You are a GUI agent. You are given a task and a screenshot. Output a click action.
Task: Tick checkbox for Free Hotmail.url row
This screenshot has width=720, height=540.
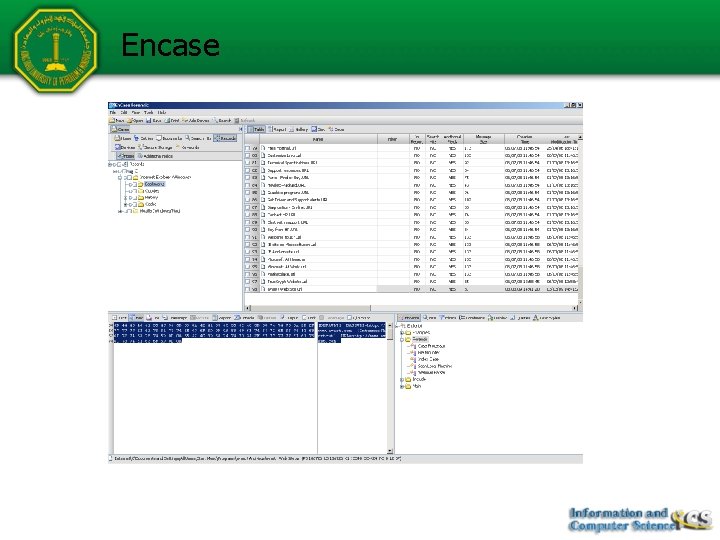[248, 148]
